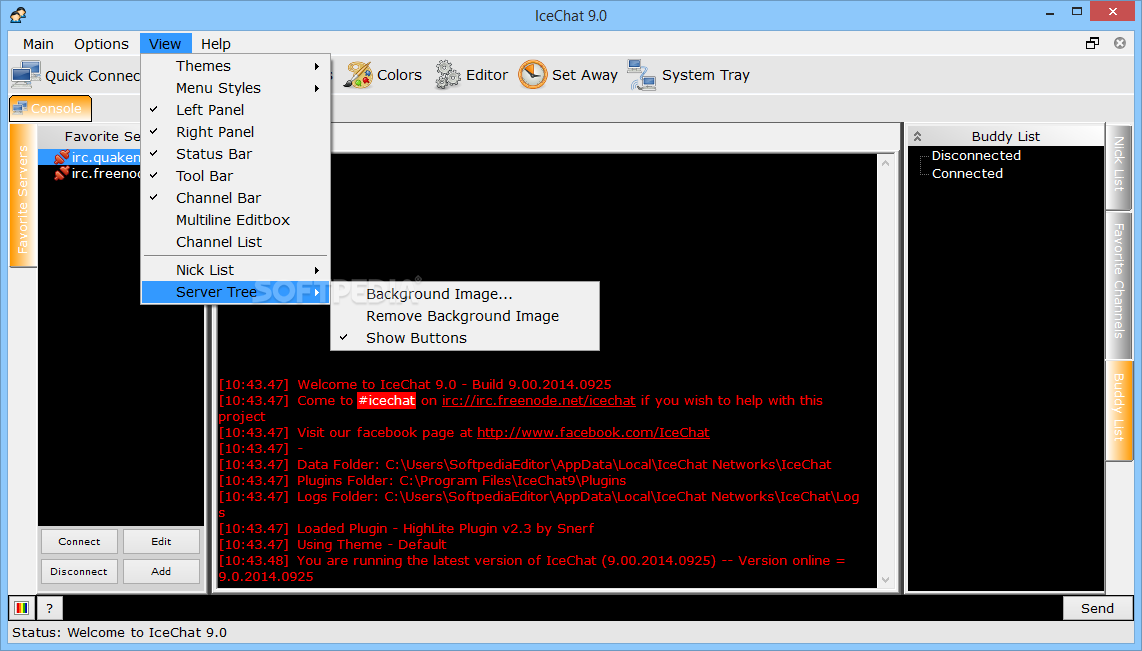Select the Connected buddy group
Viewport: 1142px width, 651px height.
coord(967,174)
